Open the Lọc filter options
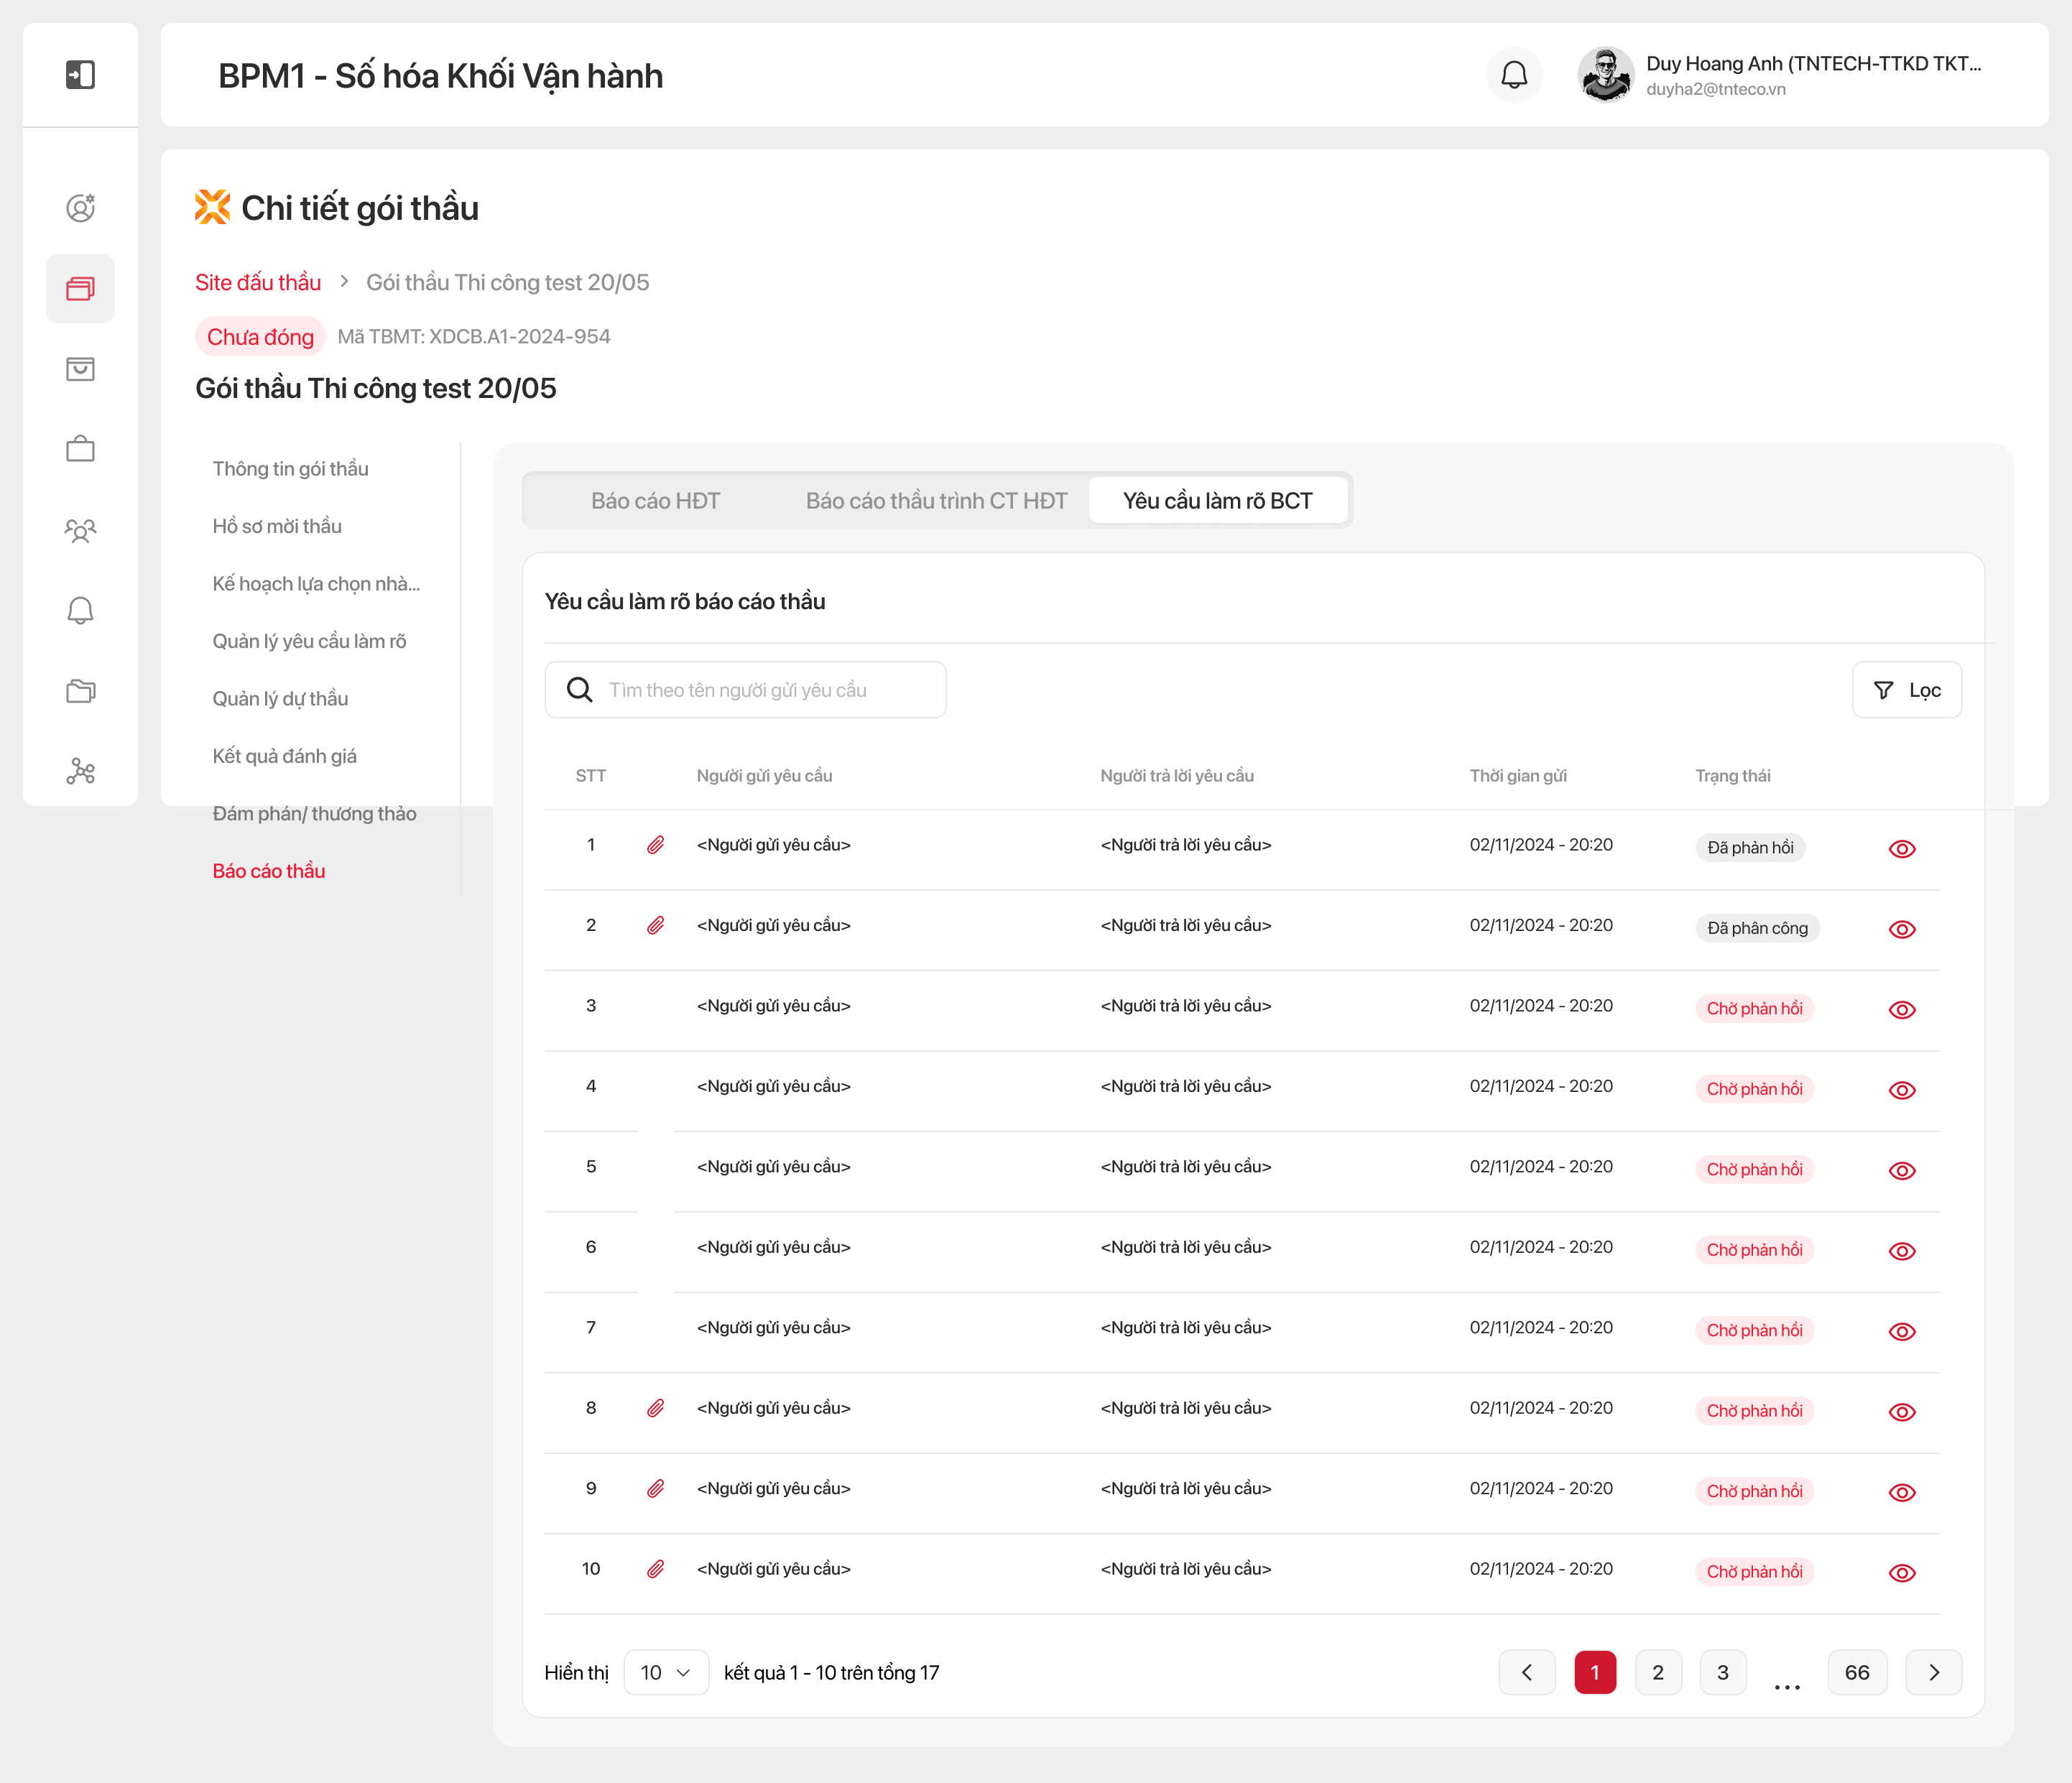2072x1783 pixels. coord(1906,690)
